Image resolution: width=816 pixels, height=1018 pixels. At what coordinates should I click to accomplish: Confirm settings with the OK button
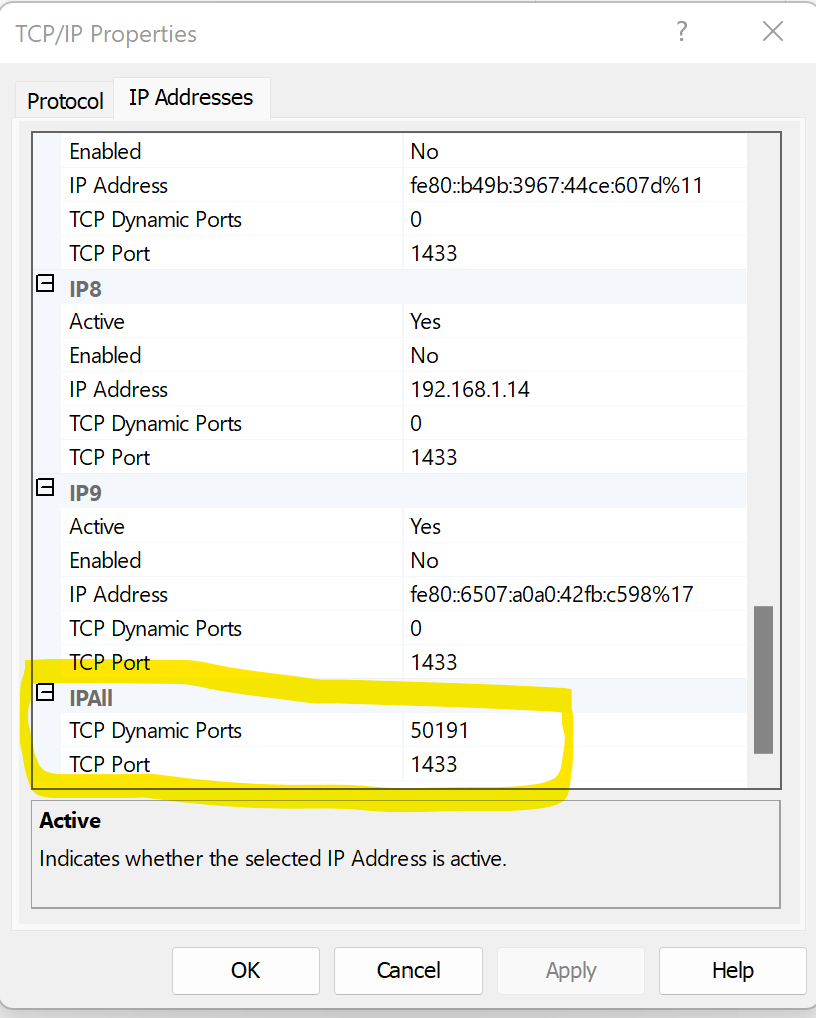coord(245,971)
